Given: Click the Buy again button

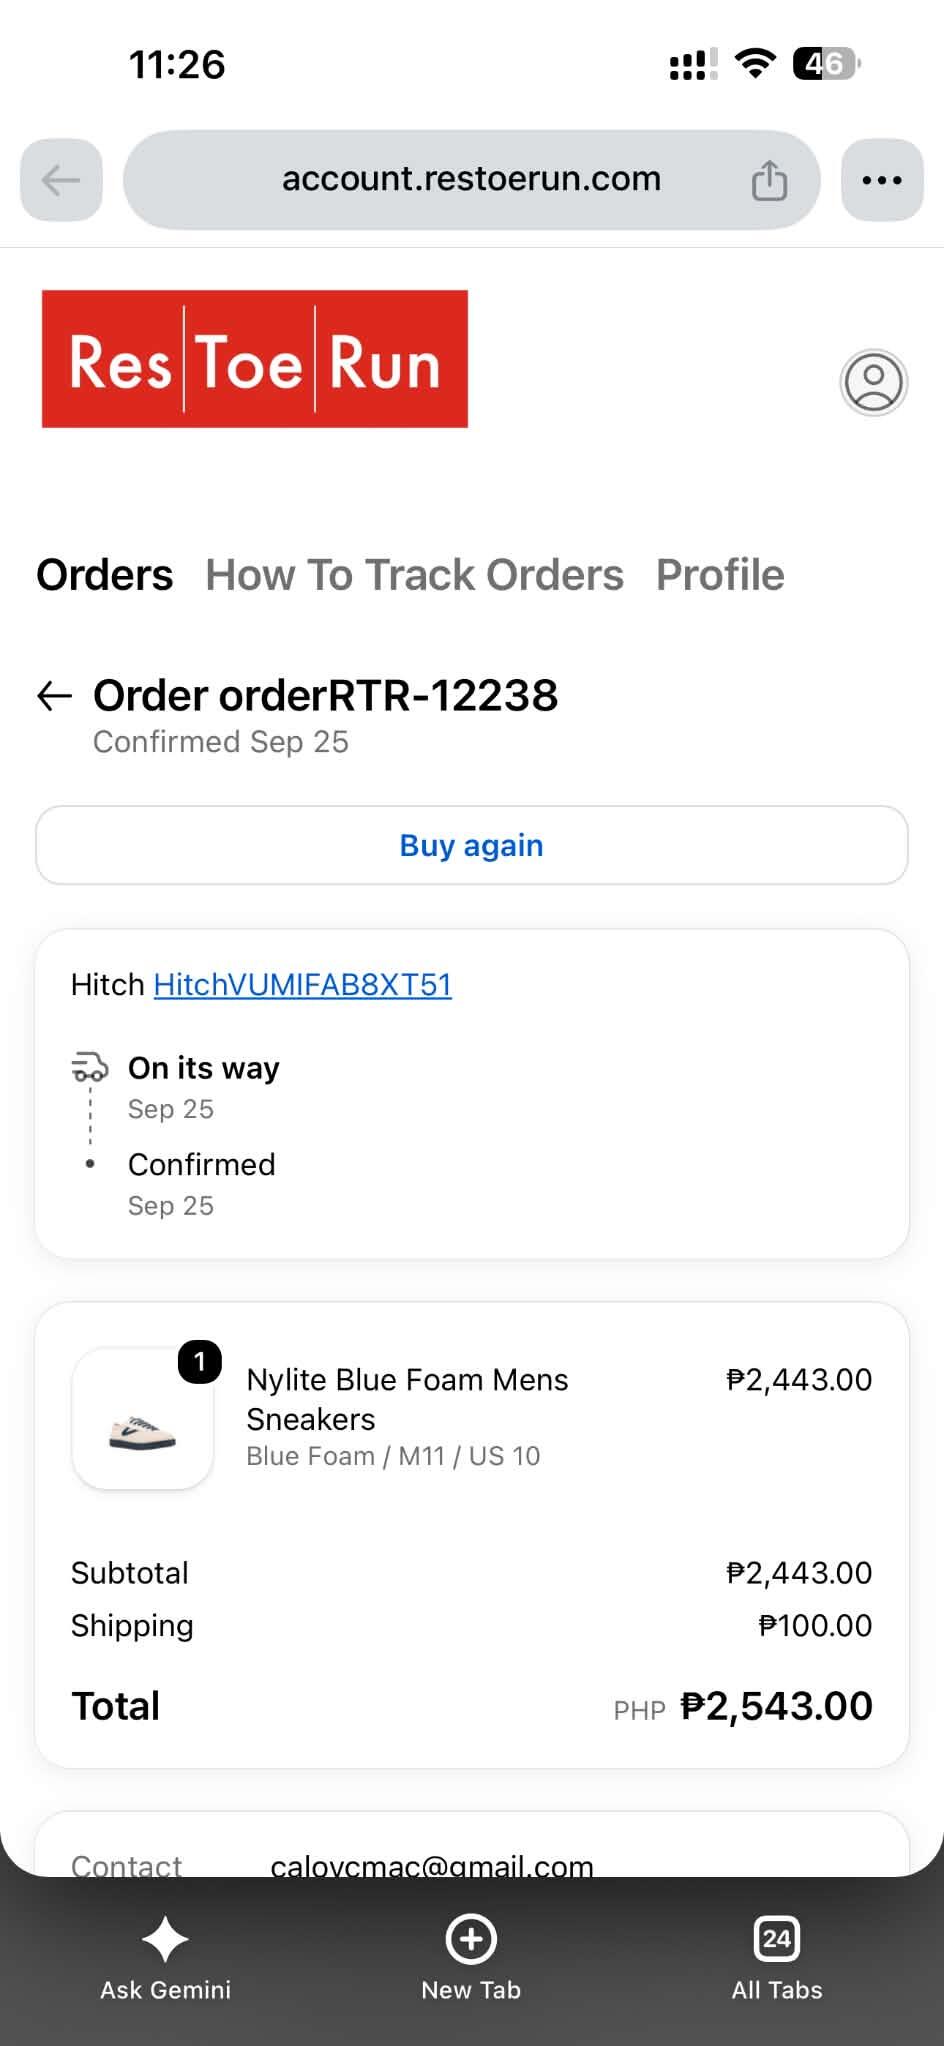Looking at the screenshot, I should point(472,845).
